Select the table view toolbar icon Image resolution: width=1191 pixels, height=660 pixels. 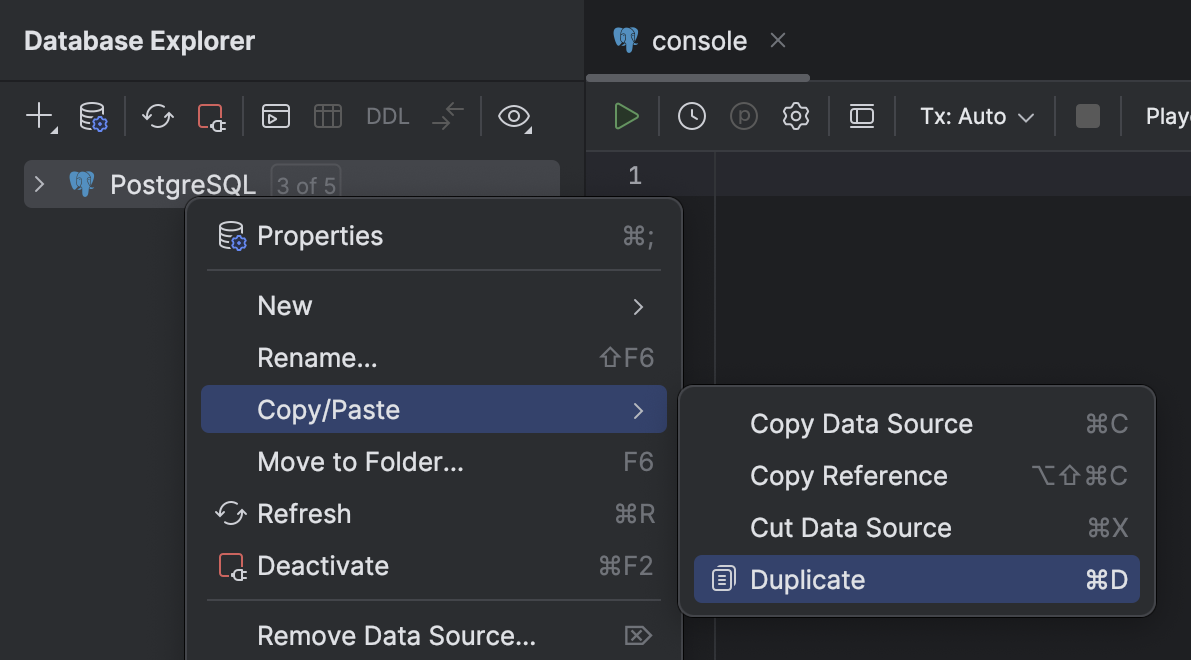pyautogui.click(x=327, y=116)
